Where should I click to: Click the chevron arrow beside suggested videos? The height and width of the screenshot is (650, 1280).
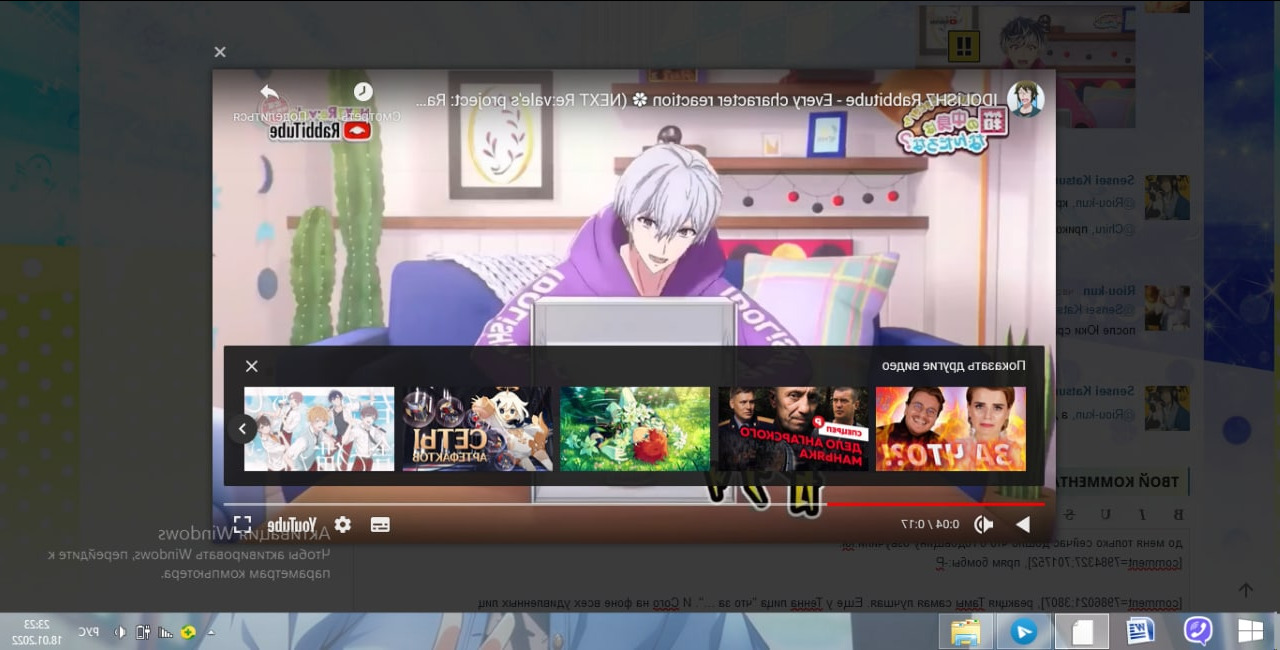pyautogui.click(x=242, y=429)
